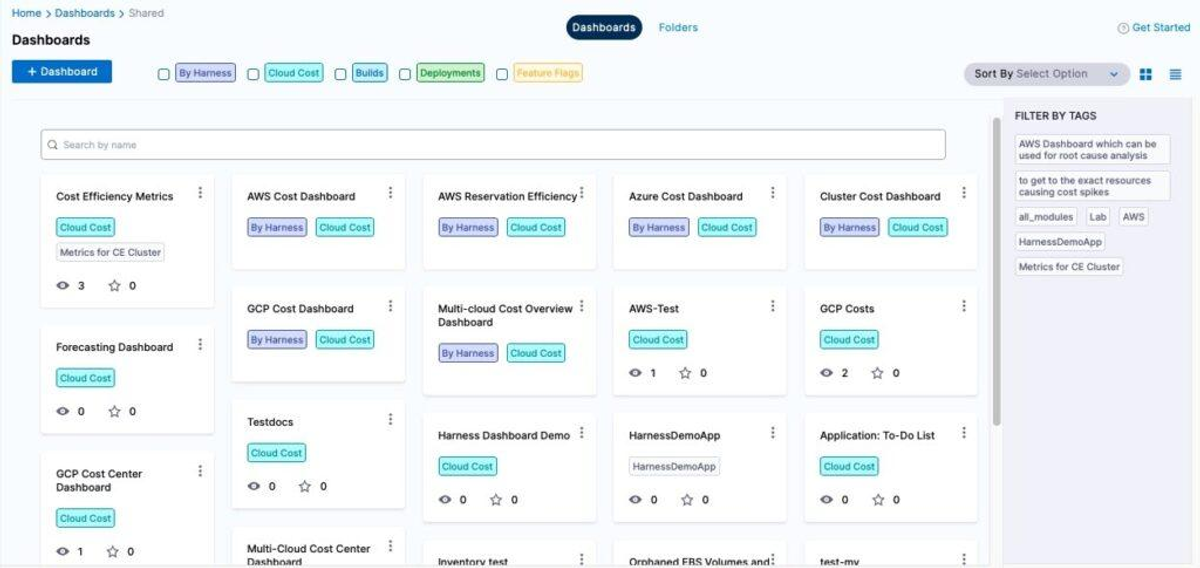This screenshot has width=1200, height=568.
Task: Click the Get Started help icon
Action: pos(1123,28)
